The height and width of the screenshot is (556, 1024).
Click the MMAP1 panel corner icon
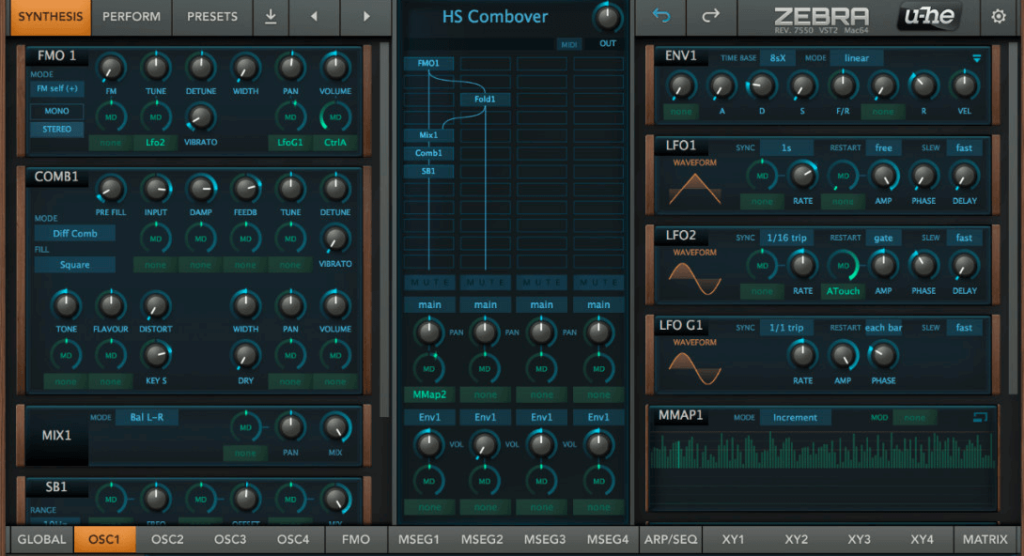pyautogui.click(x=979, y=417)
